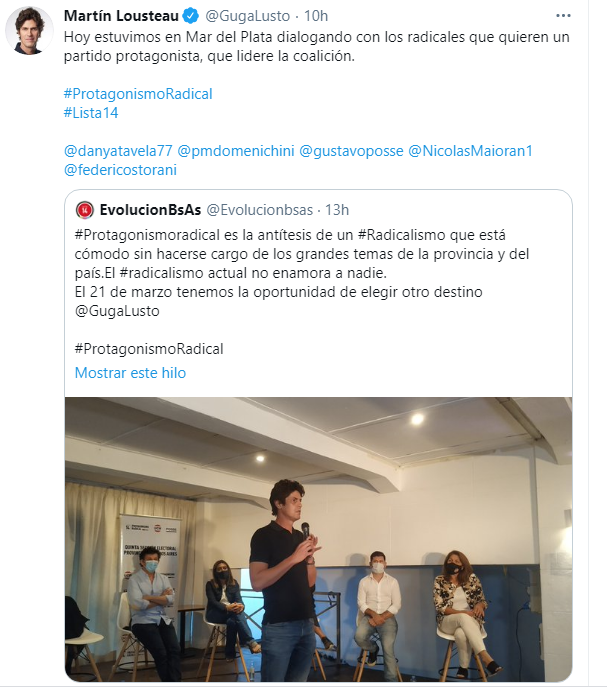This screenshot has height=693, width=607.
Task: Click the @GugaLusto handle in header
Action: click(x=248, y=16)
